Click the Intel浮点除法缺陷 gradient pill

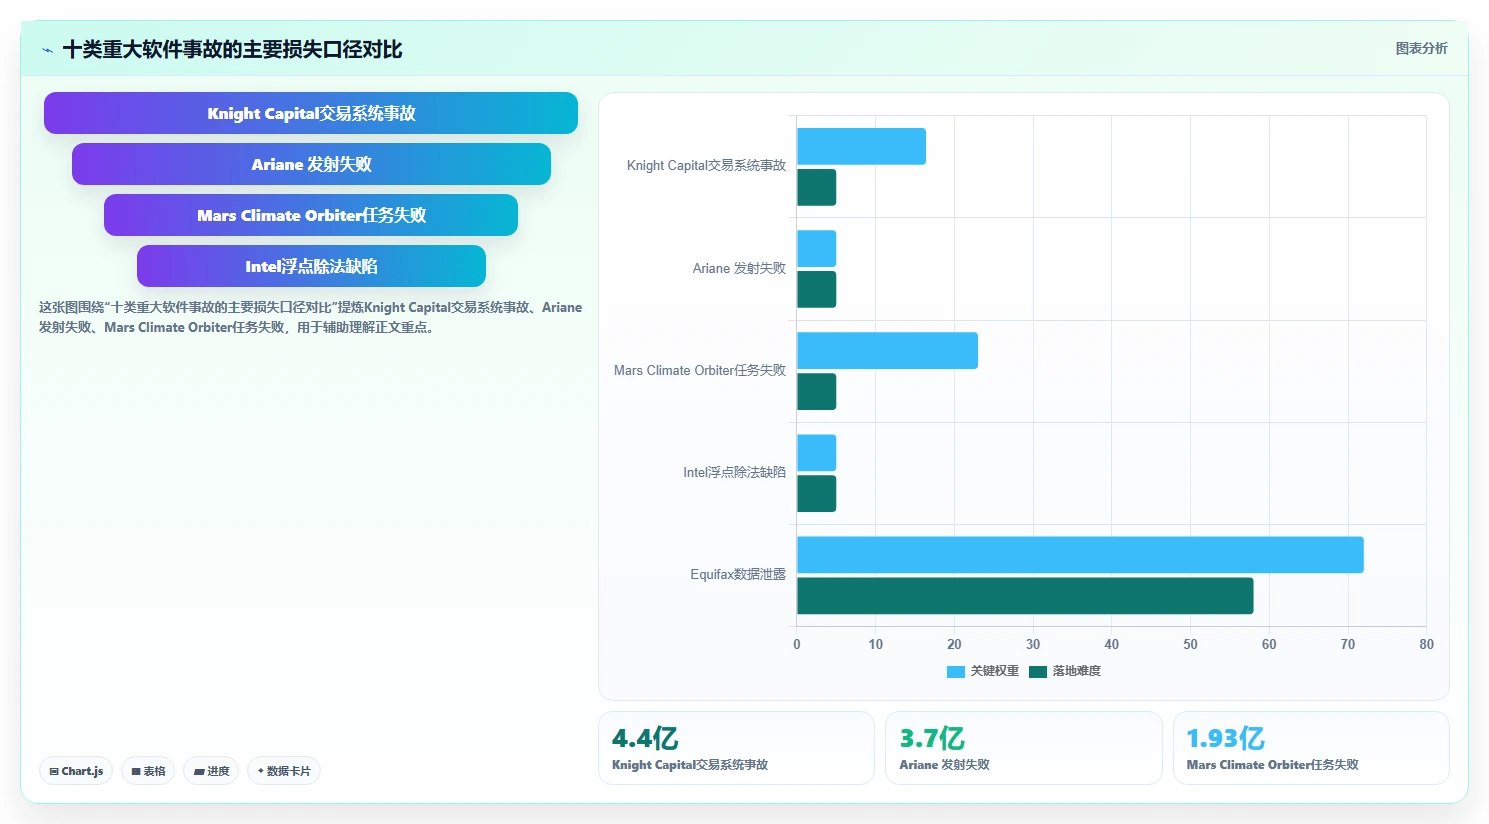point(311,266)
